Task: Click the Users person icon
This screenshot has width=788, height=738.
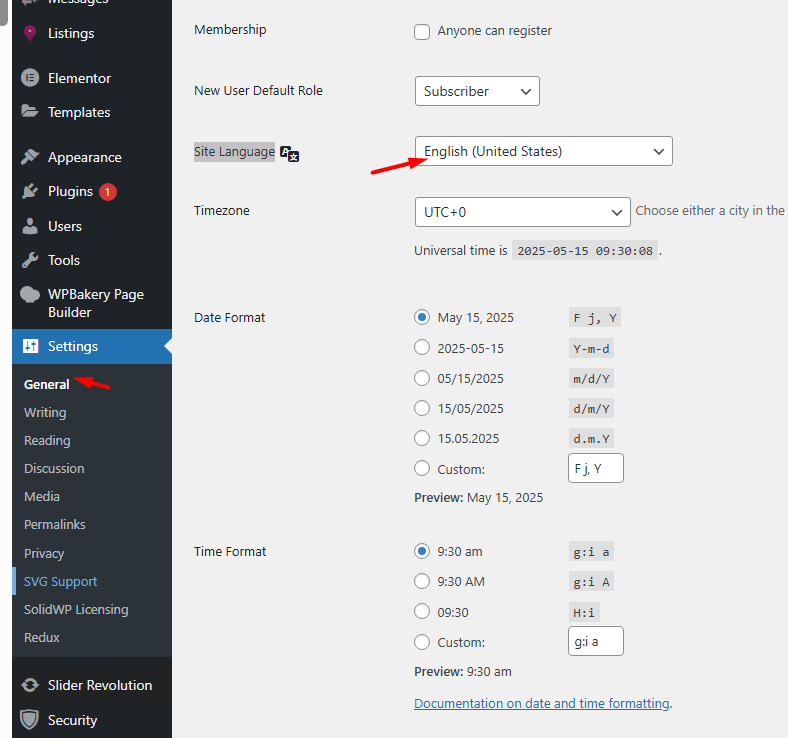Action: tap(29, 226)
